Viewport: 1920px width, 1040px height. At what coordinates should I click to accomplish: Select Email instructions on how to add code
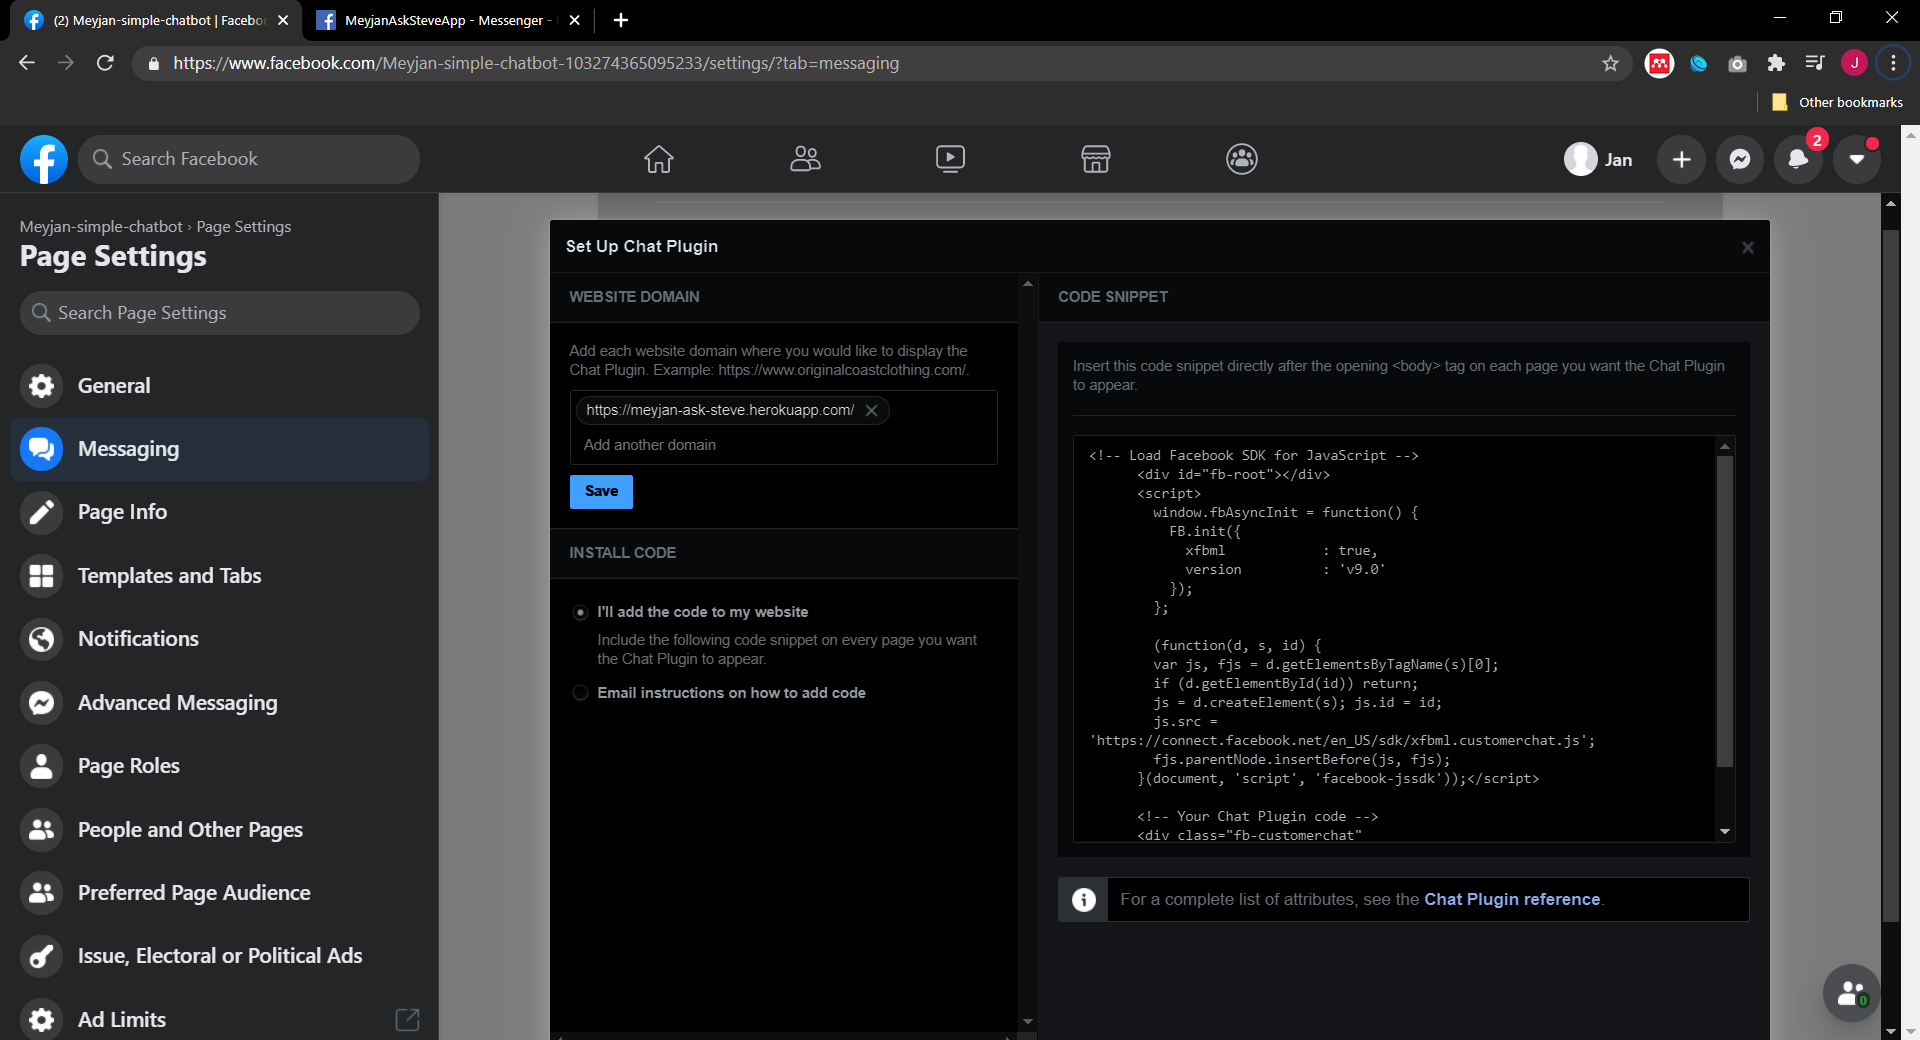(x=580, y=693)
